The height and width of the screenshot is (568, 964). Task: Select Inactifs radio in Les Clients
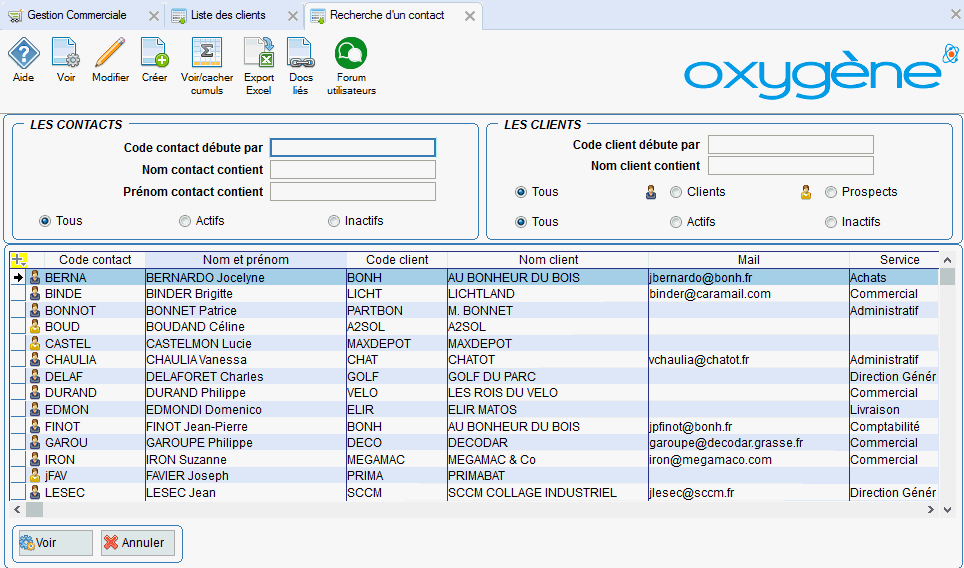click(x=831, y=222)
